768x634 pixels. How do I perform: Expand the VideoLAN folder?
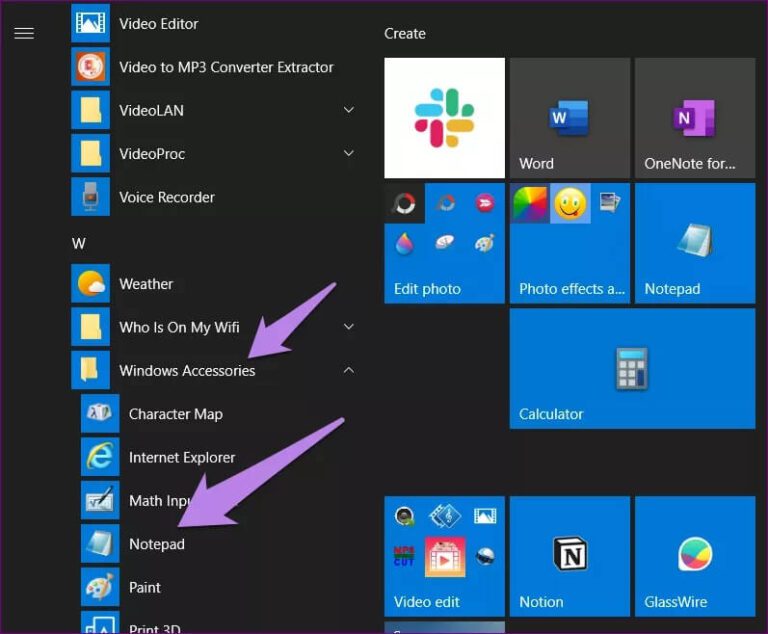pos(348,110)
